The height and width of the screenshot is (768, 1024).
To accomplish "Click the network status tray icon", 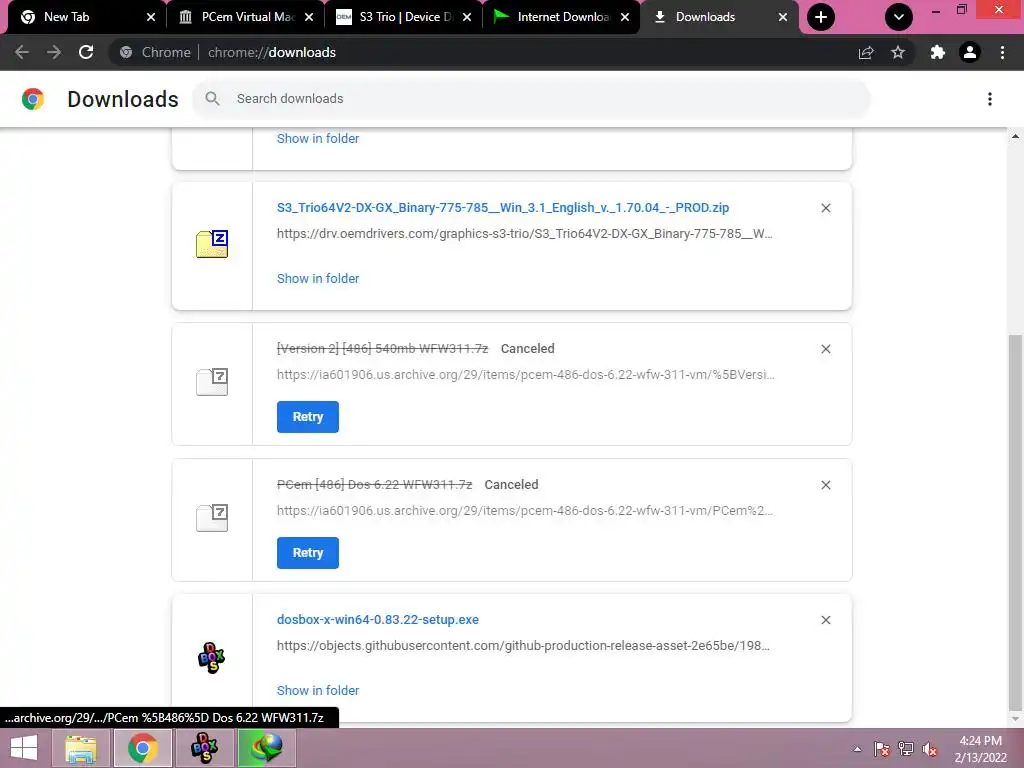I will point(906,749).
